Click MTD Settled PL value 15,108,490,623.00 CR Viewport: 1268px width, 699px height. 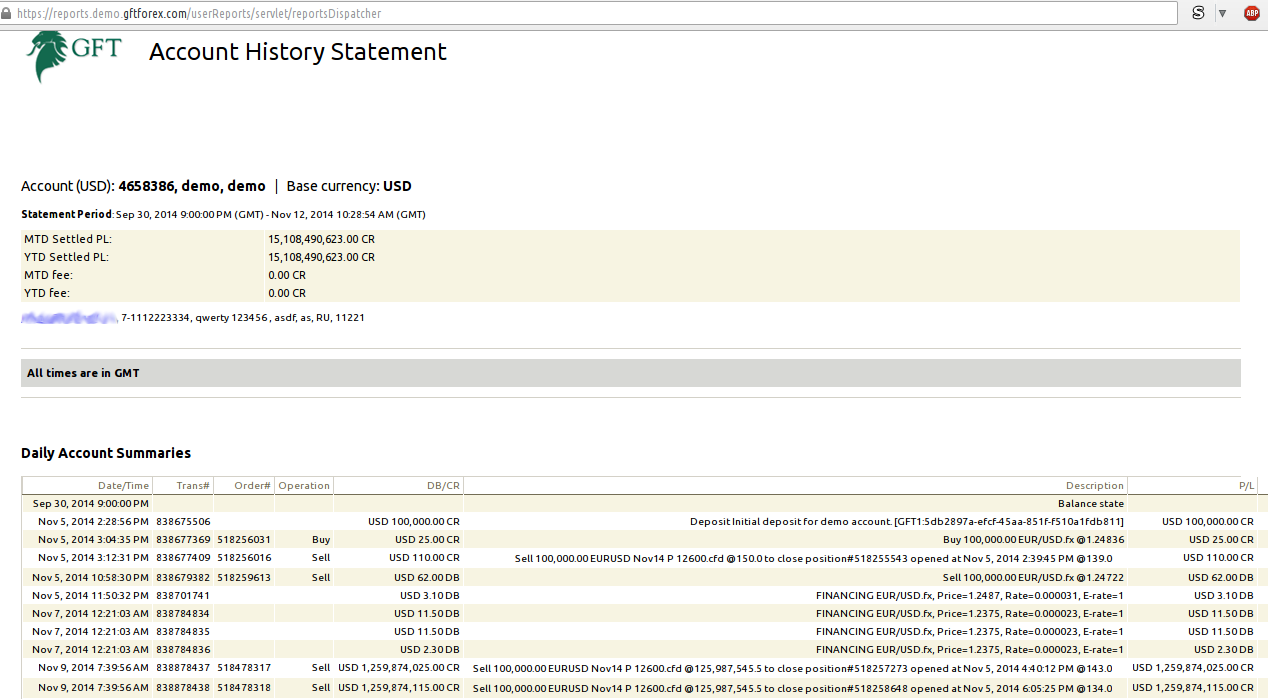click(x=321, y=240)
